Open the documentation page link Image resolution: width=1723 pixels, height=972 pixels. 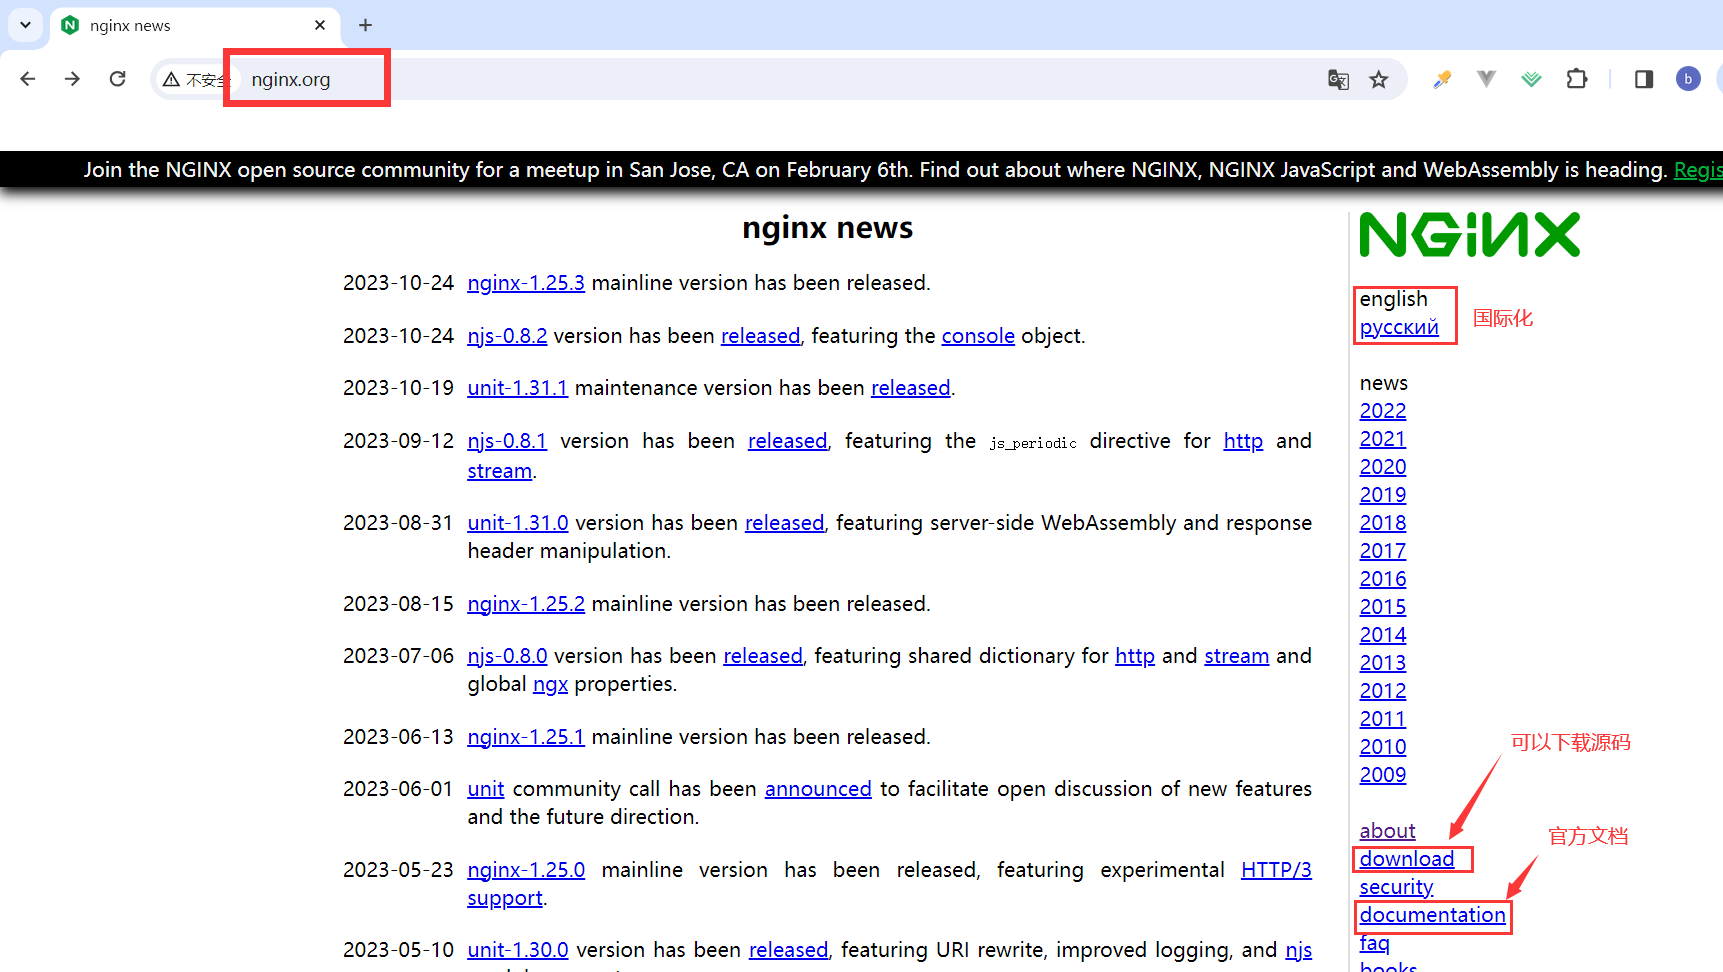pyautogui.click(x=1432, y=915)
